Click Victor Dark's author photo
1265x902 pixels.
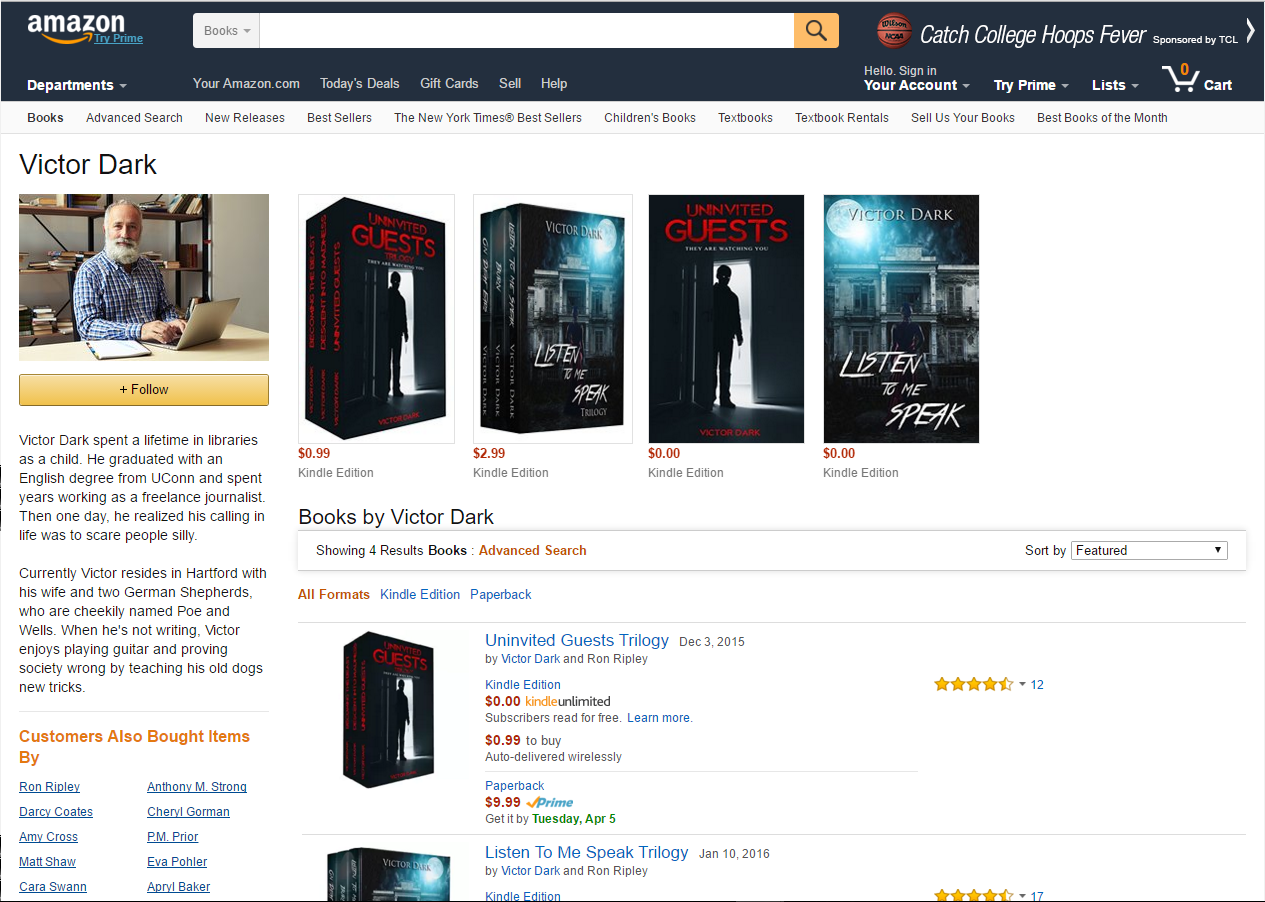tap(144, 277)
